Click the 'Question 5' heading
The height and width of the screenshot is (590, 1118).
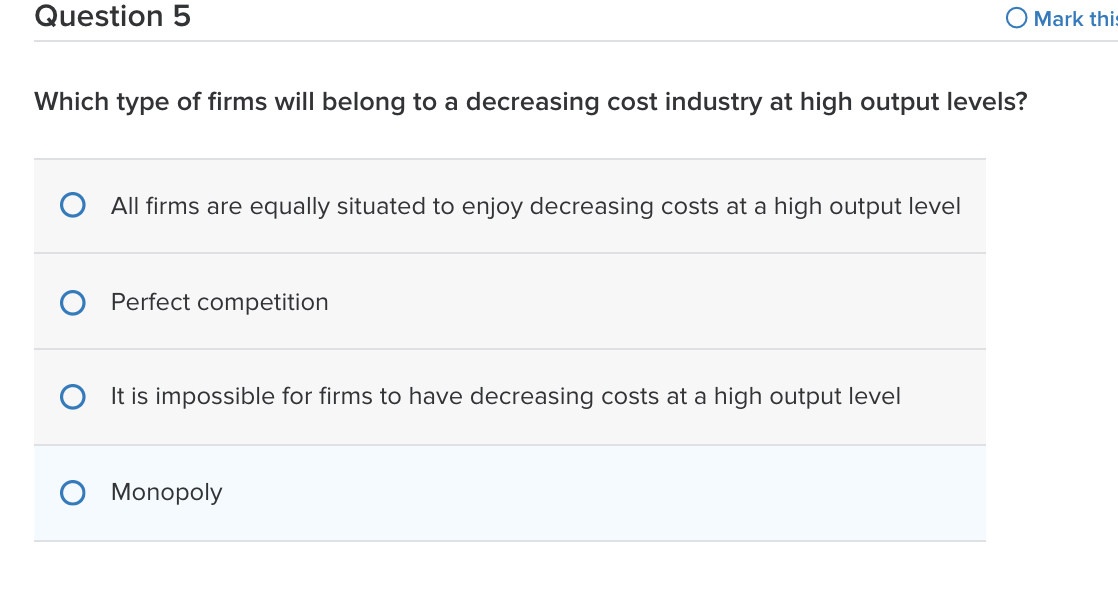(112, 16)
